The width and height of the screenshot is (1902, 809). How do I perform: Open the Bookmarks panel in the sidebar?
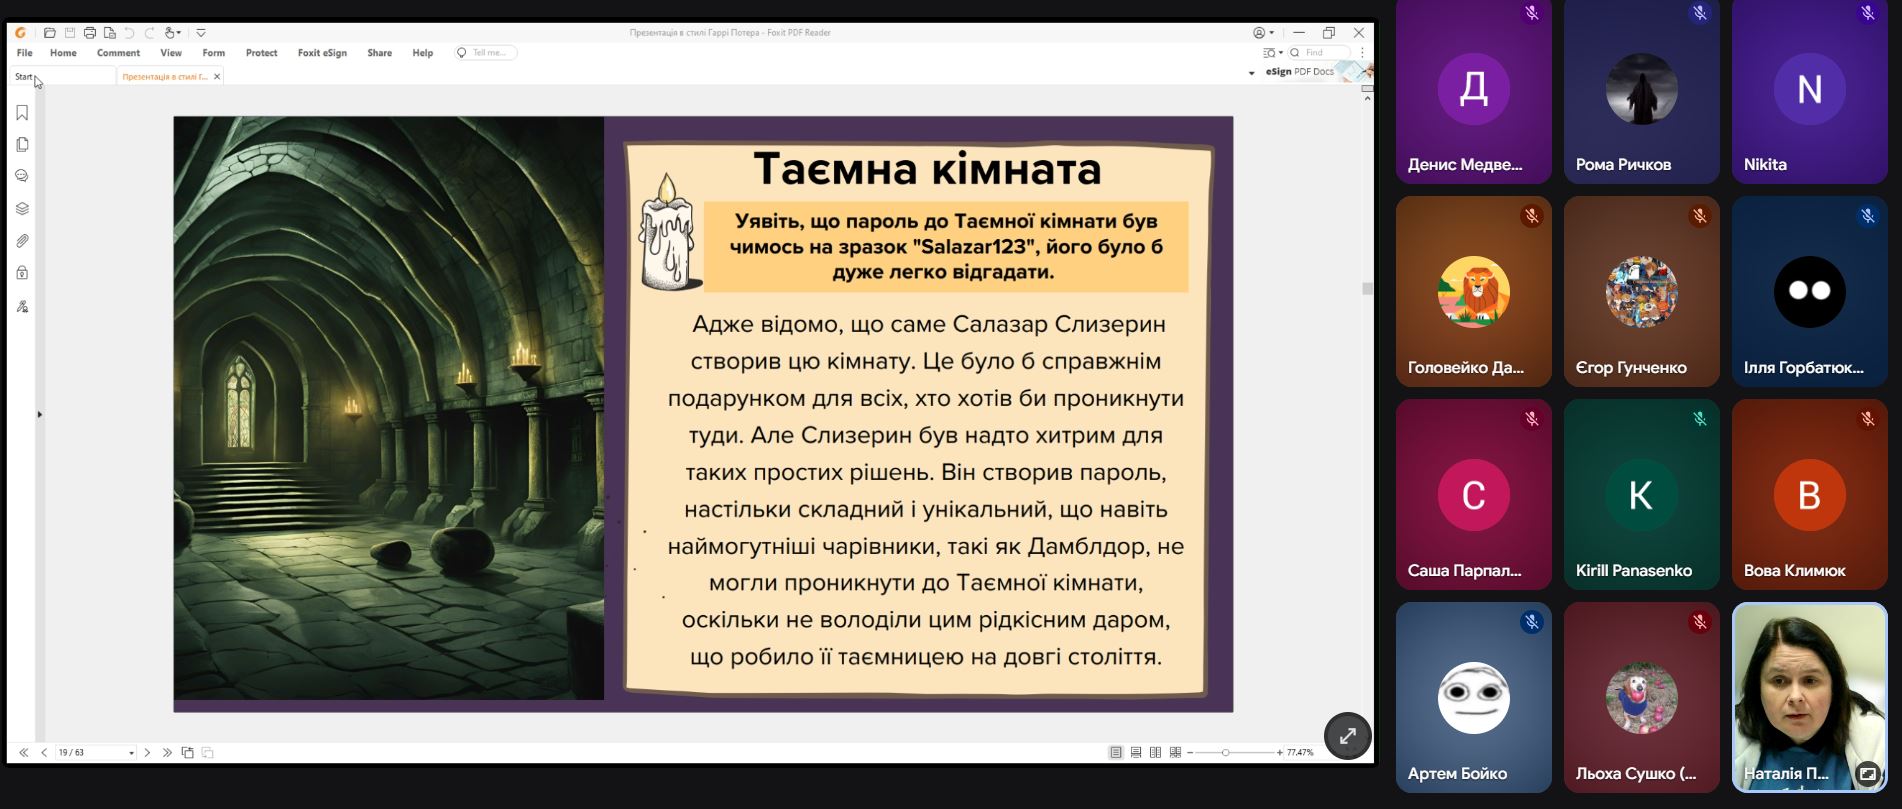click(x=22, y=113)
